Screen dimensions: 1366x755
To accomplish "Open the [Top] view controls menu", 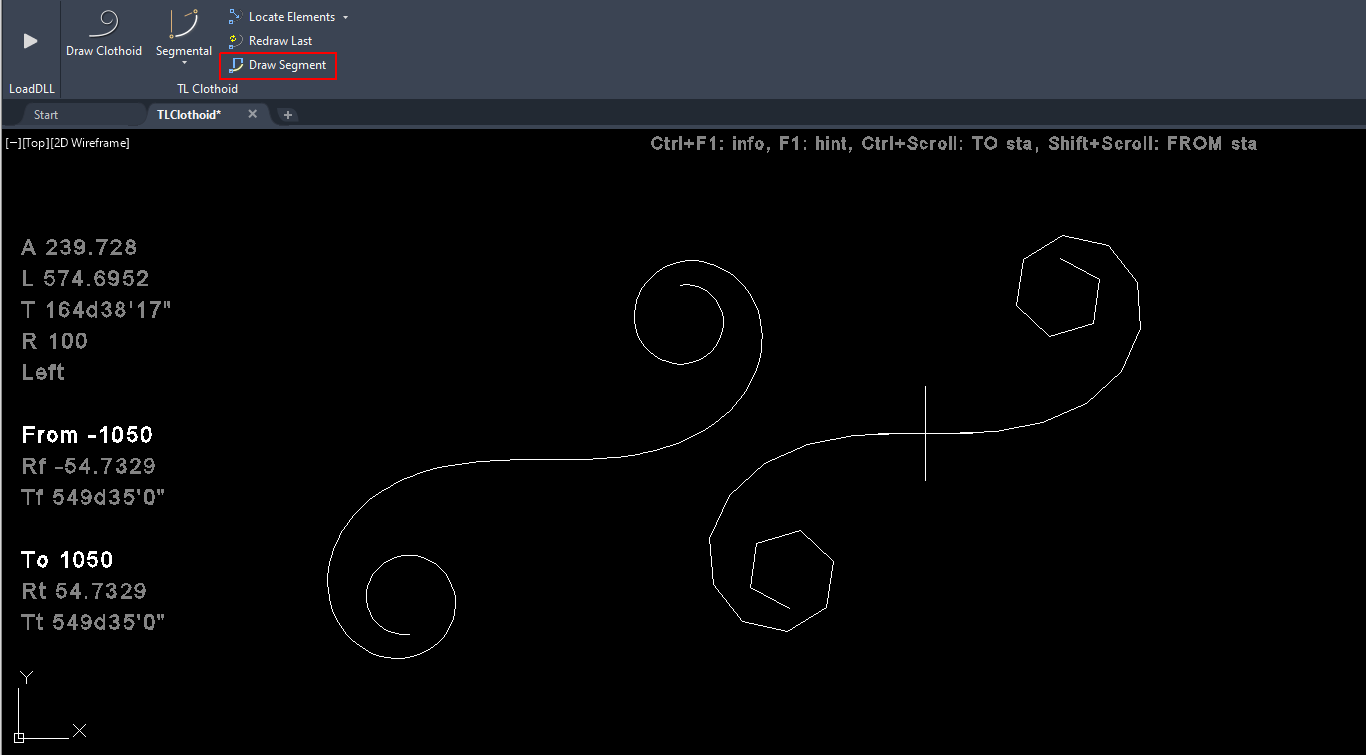I will [35, 143].
